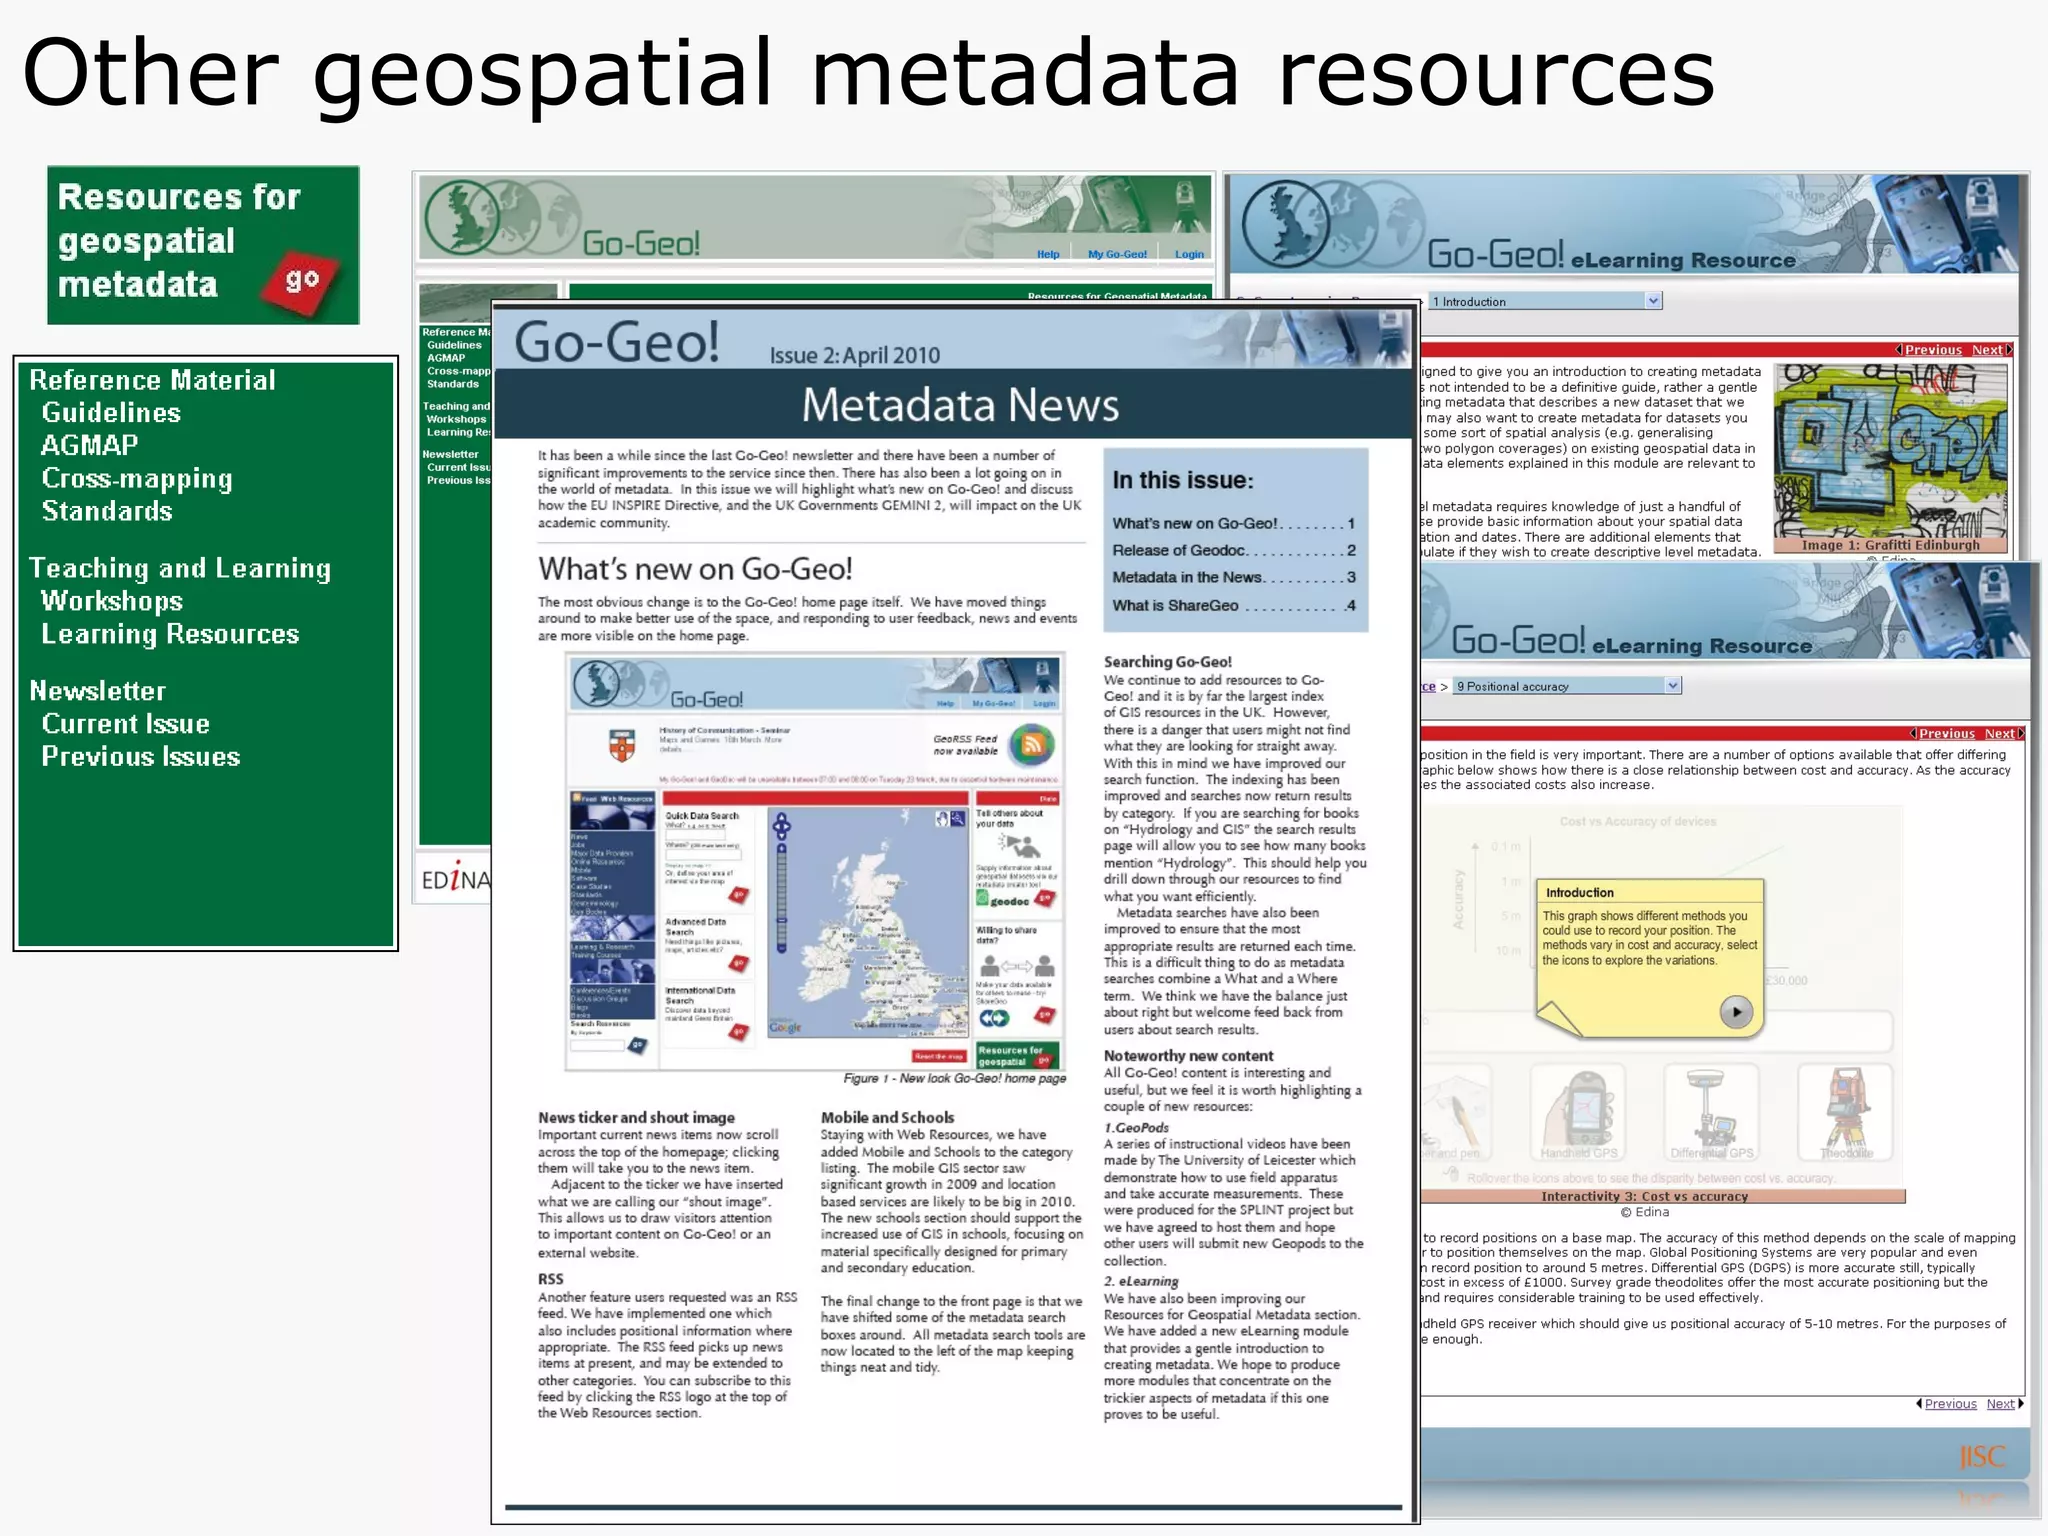
Task: Click the 'RSS' article heading
Action: 550,1279
